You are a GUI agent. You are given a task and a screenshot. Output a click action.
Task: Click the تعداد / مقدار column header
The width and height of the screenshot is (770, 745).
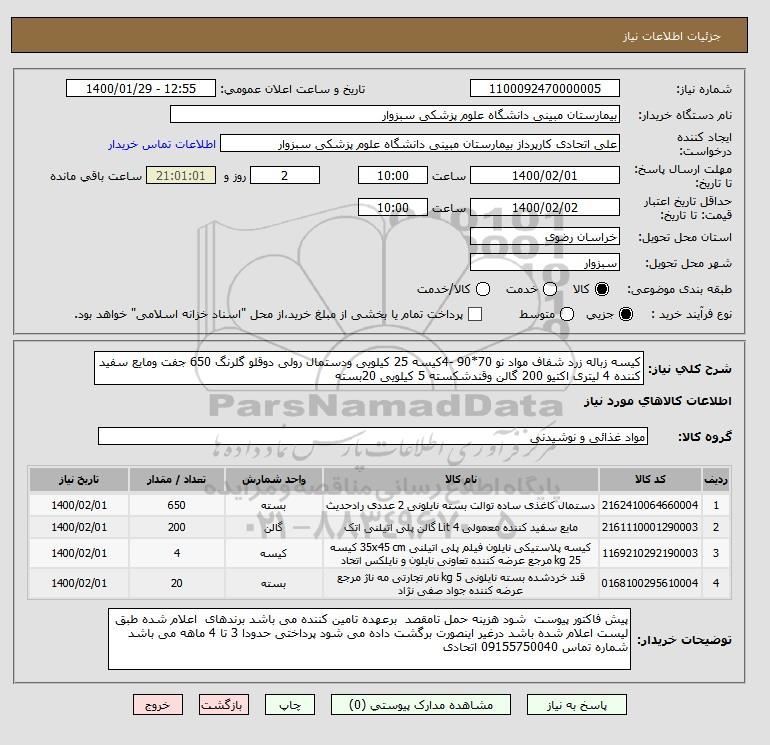177,479
